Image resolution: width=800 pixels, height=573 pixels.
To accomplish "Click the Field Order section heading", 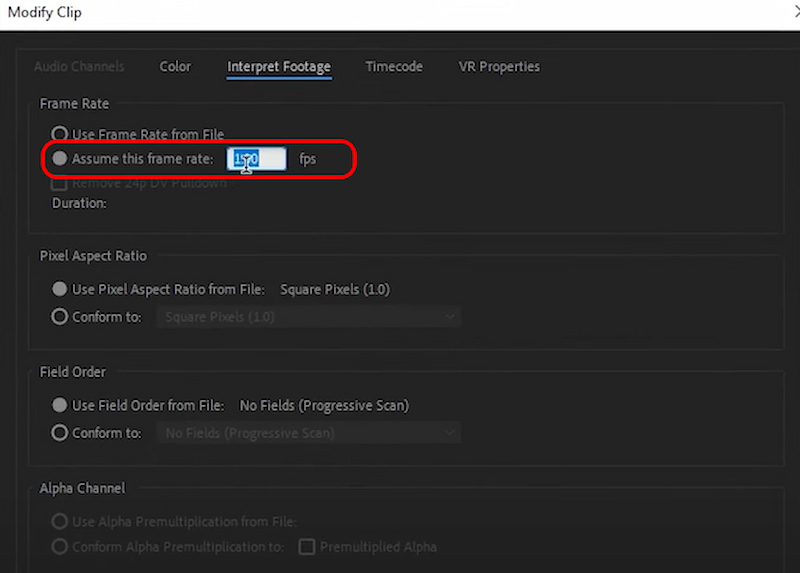I will [73, 372].
